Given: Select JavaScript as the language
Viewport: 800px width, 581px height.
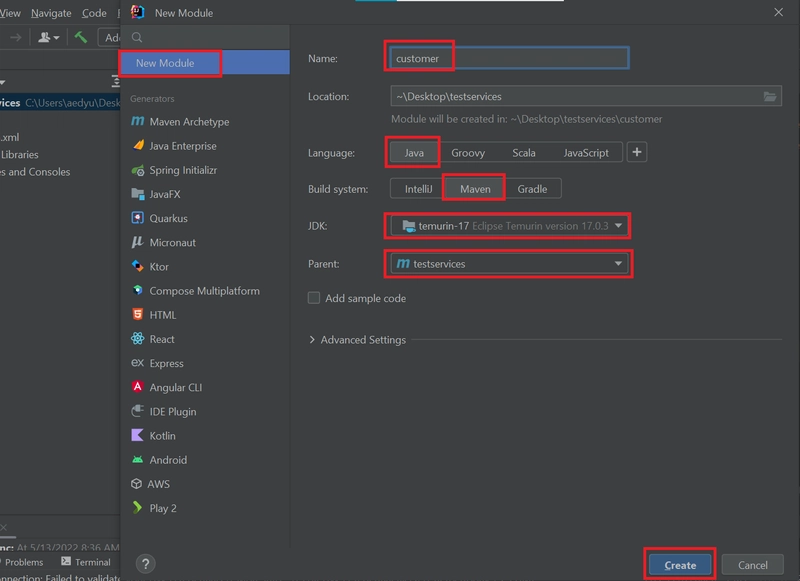Looking at the screenshot, I should [586, 153].
